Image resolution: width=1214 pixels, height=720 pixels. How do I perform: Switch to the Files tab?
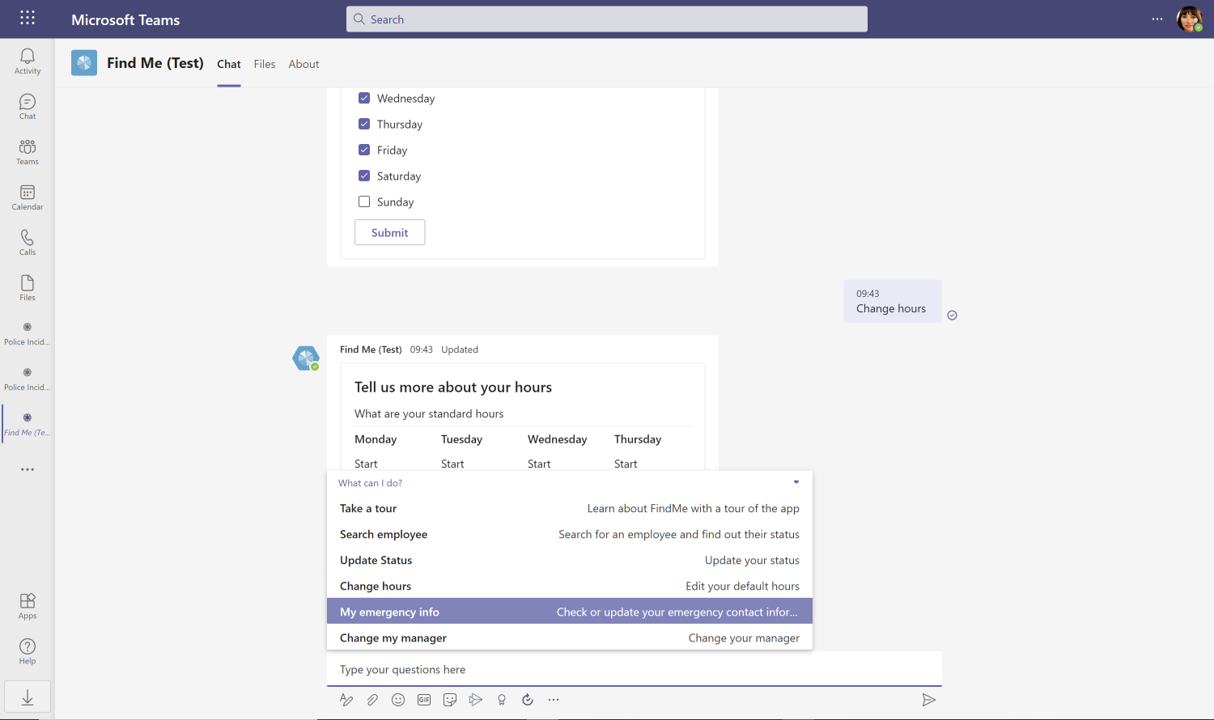(264, 64)
